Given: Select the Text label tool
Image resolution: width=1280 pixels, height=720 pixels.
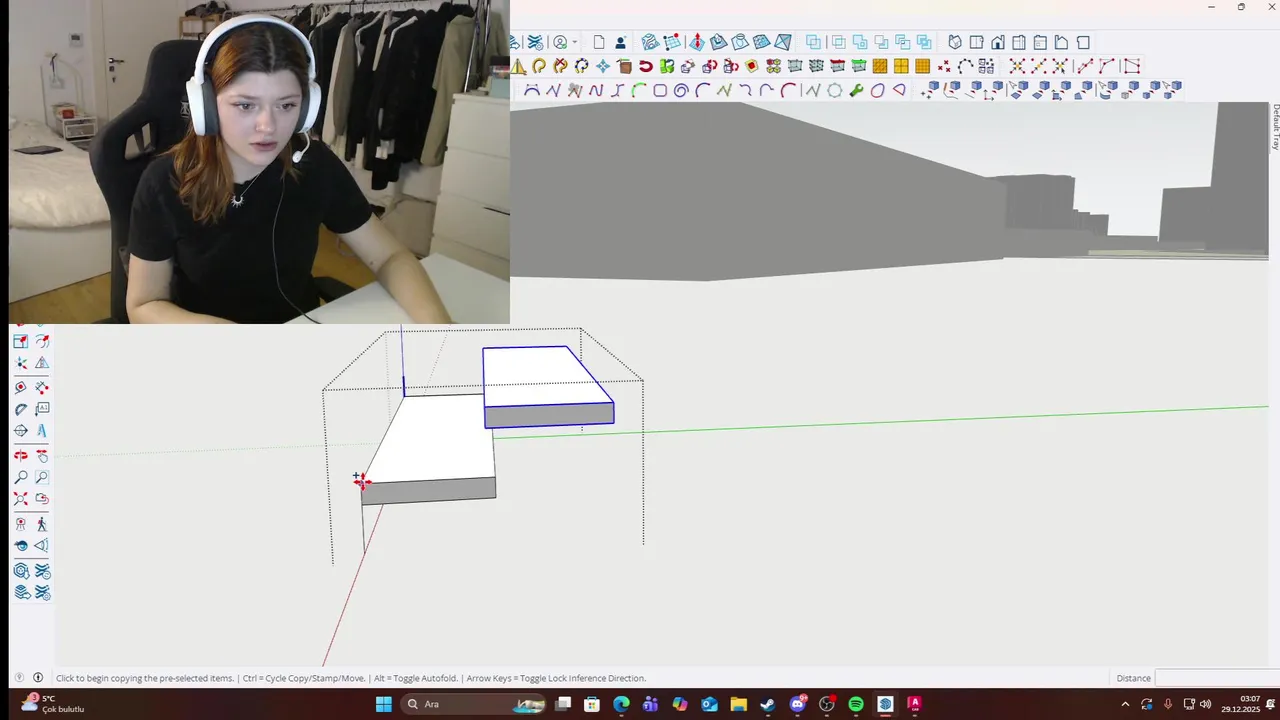Looking at the screenshot, I should (x=42, y=409).
